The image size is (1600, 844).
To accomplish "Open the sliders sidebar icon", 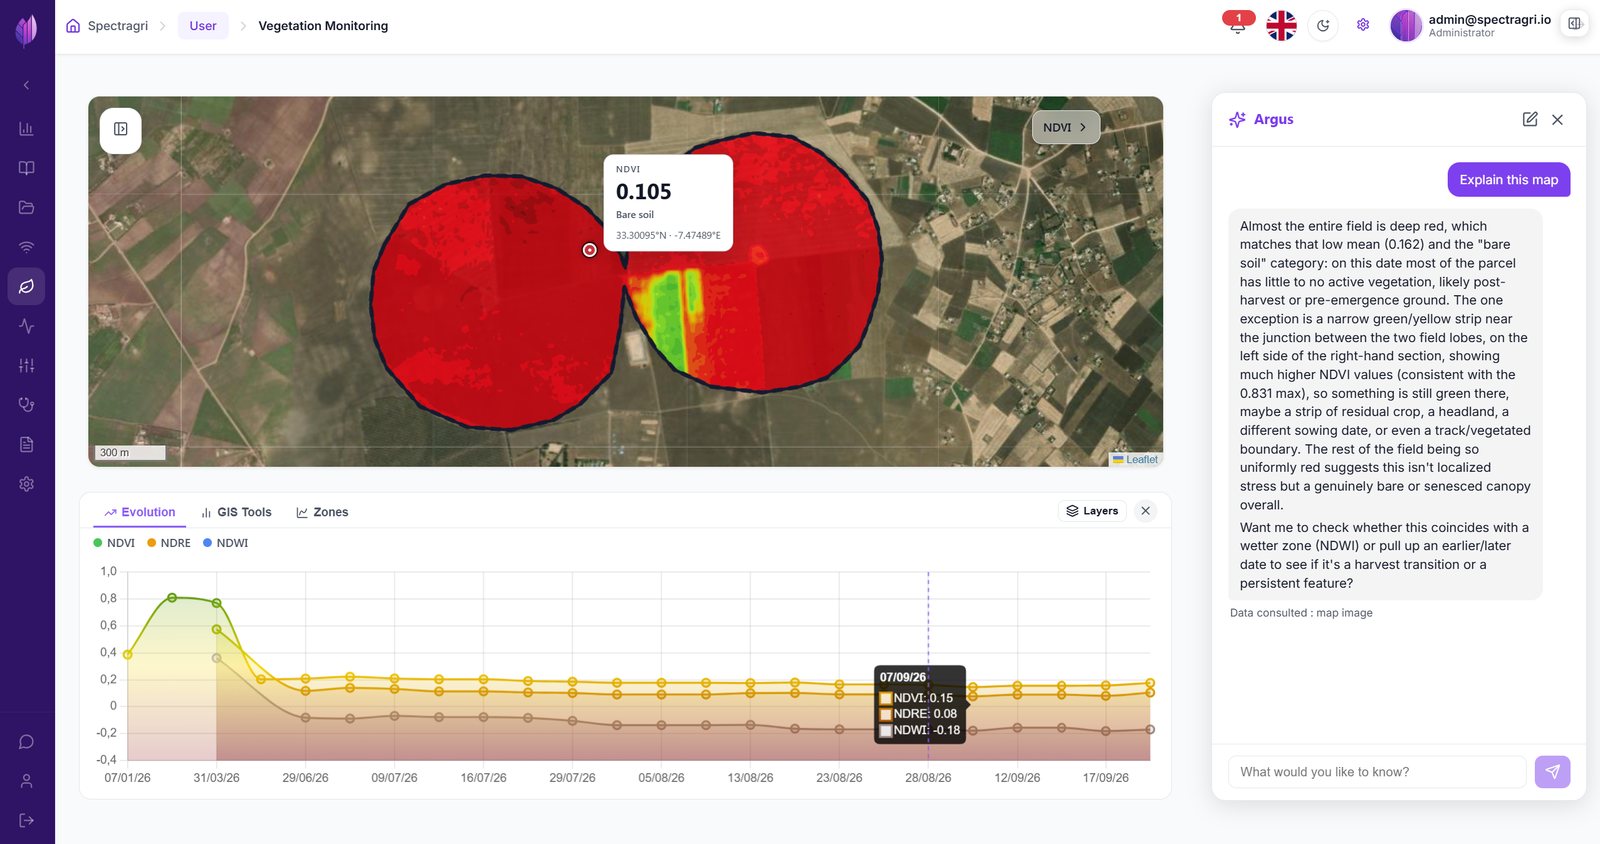I will coord(27,365).
